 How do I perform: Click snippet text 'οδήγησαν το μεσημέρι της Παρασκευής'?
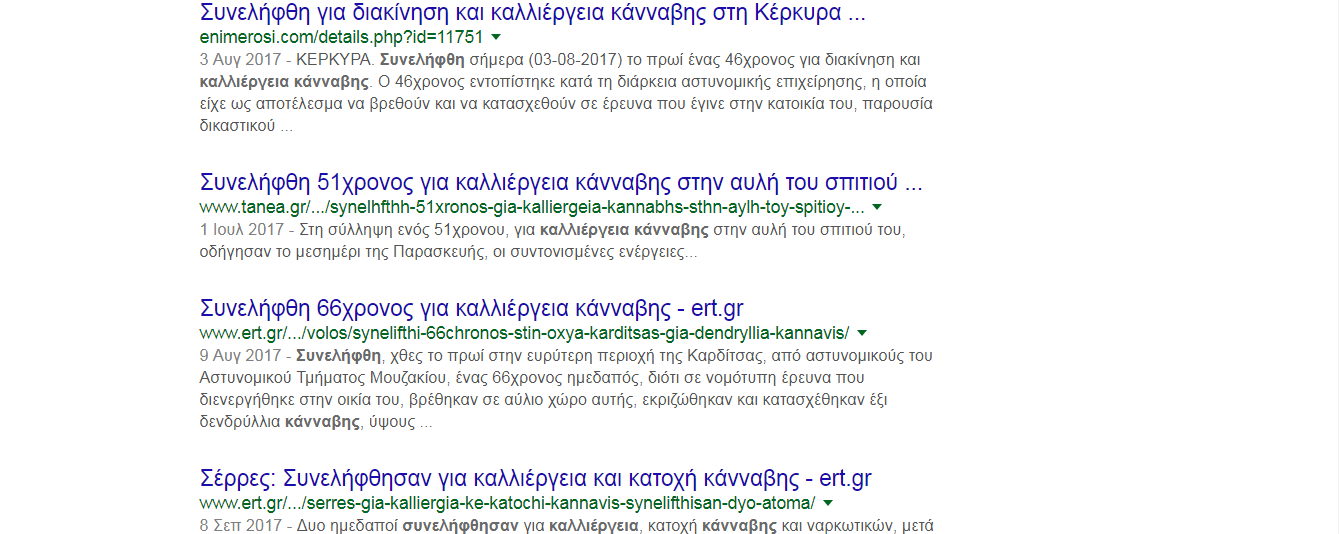341,252
